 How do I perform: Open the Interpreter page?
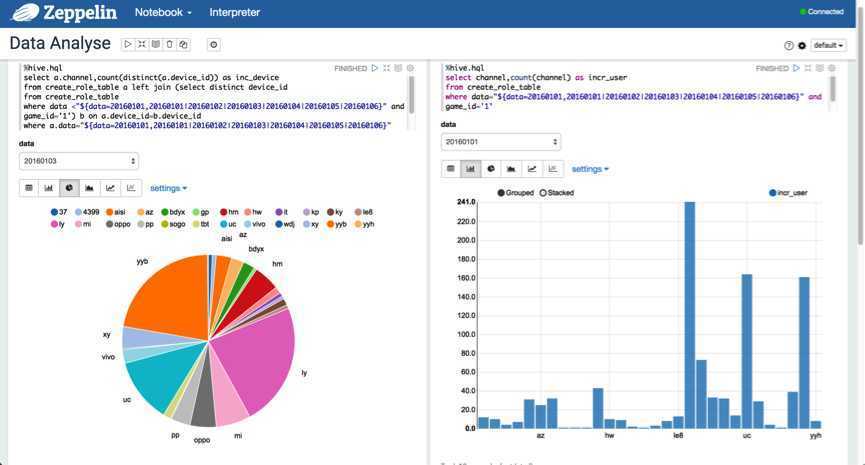[234, 12]
